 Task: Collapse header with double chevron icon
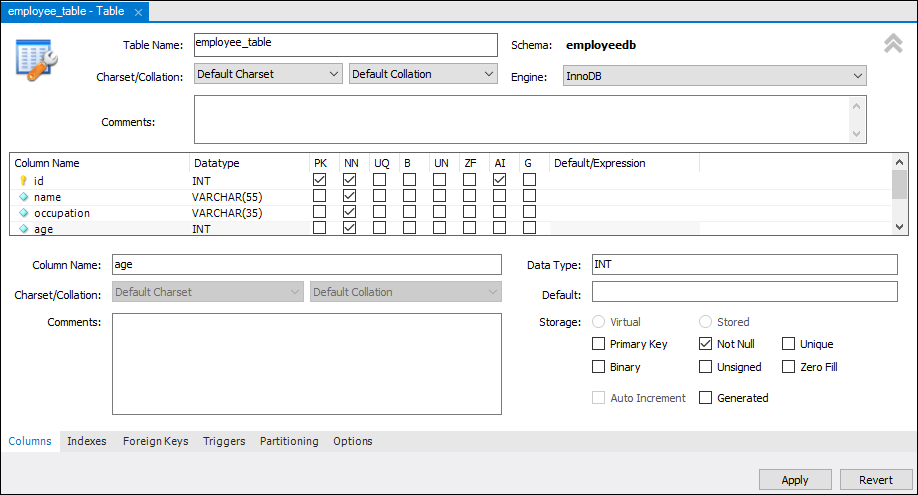(x=893, y=44)
